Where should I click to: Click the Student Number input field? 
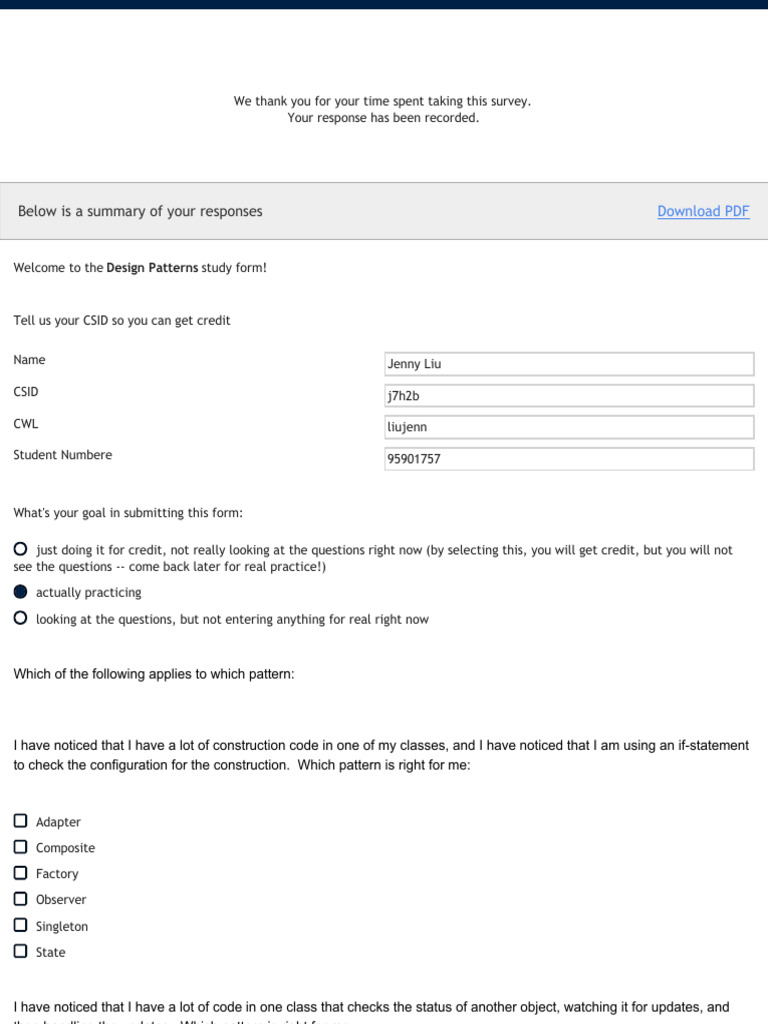[568, 459]
